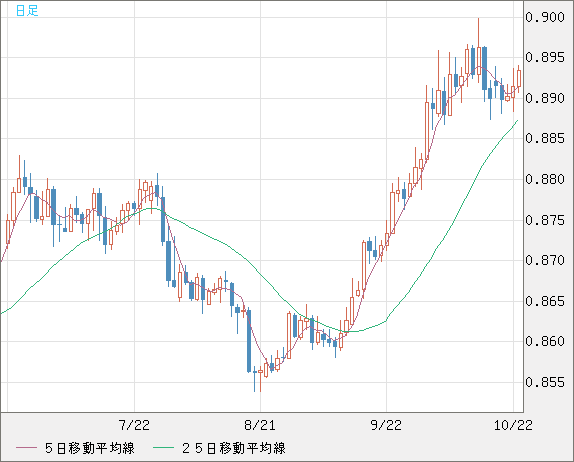This screenshot has width=574, height=462.
Task: Select the 0.875 price axis label
Action: pyautogui.click(x=545, y=220)
